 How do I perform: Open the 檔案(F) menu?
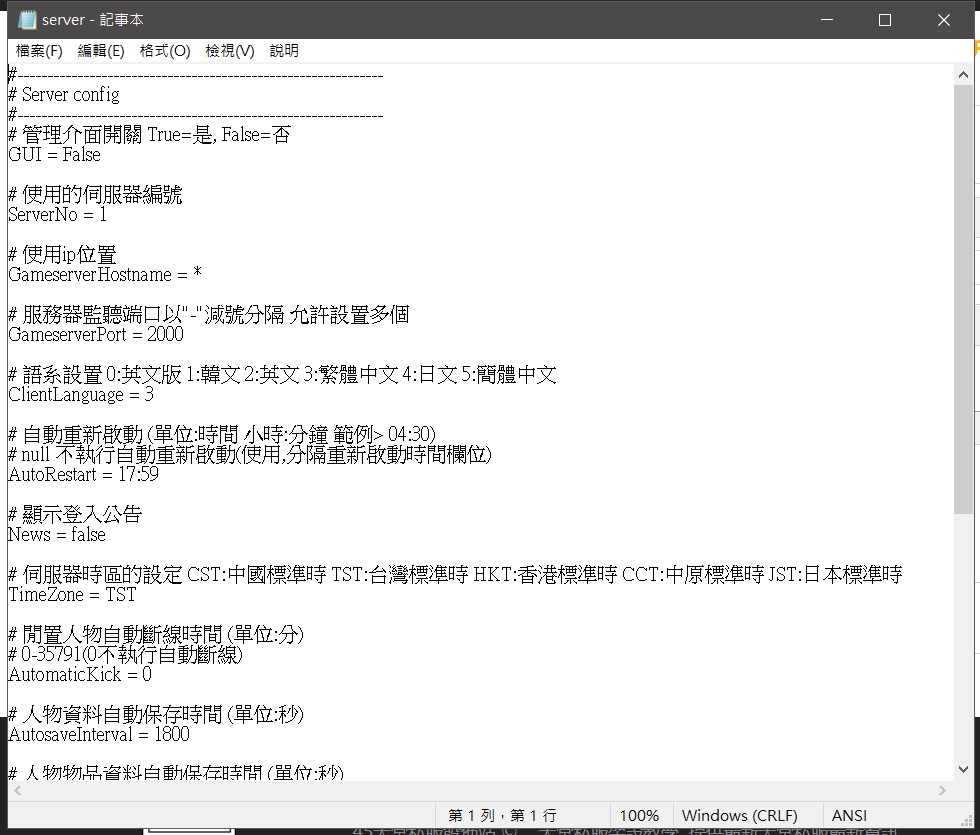(39, 51)
